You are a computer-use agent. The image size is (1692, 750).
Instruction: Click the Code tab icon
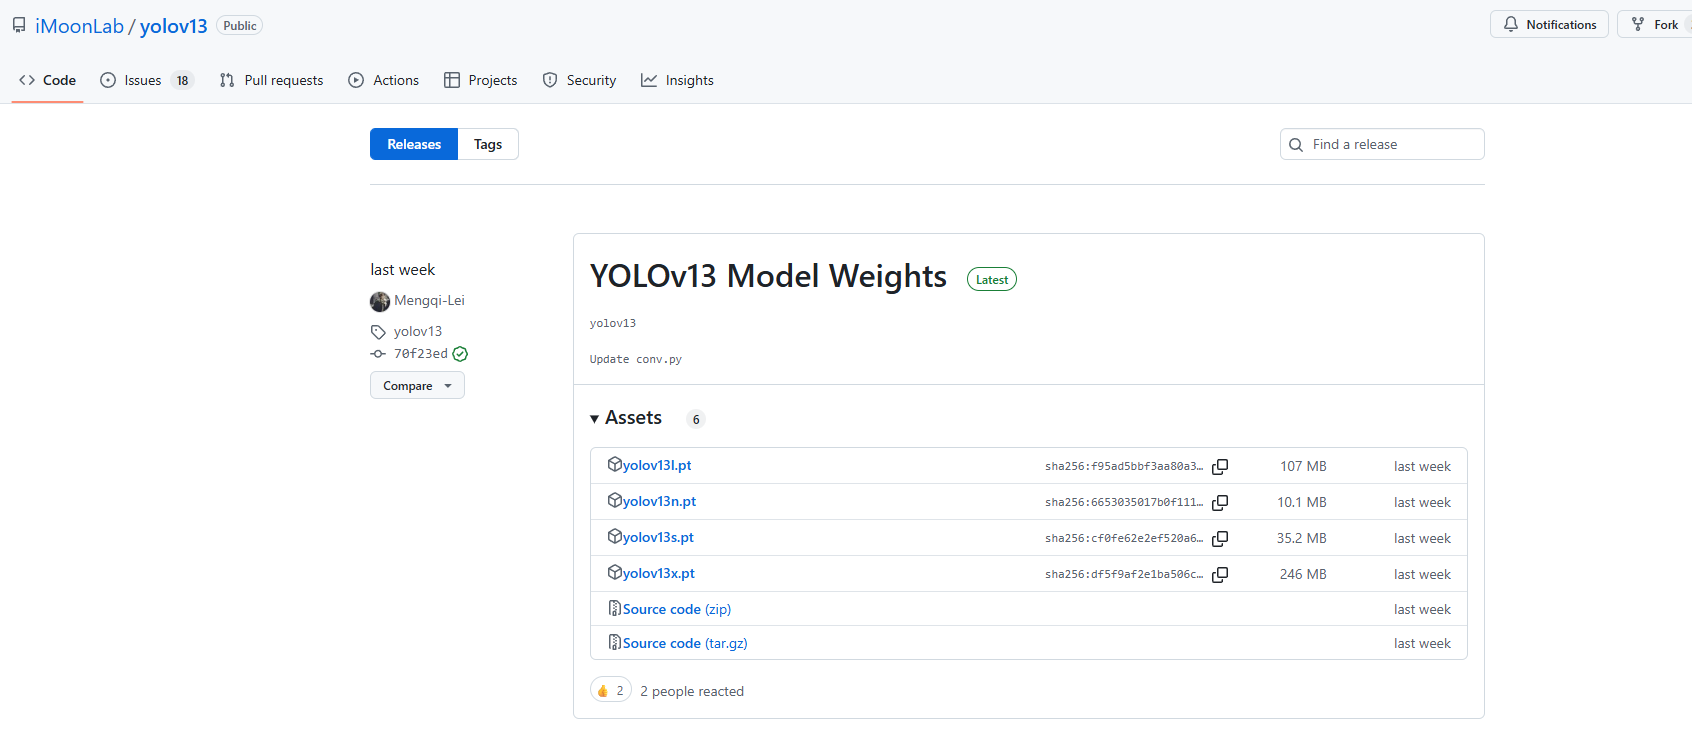[27, 80]
